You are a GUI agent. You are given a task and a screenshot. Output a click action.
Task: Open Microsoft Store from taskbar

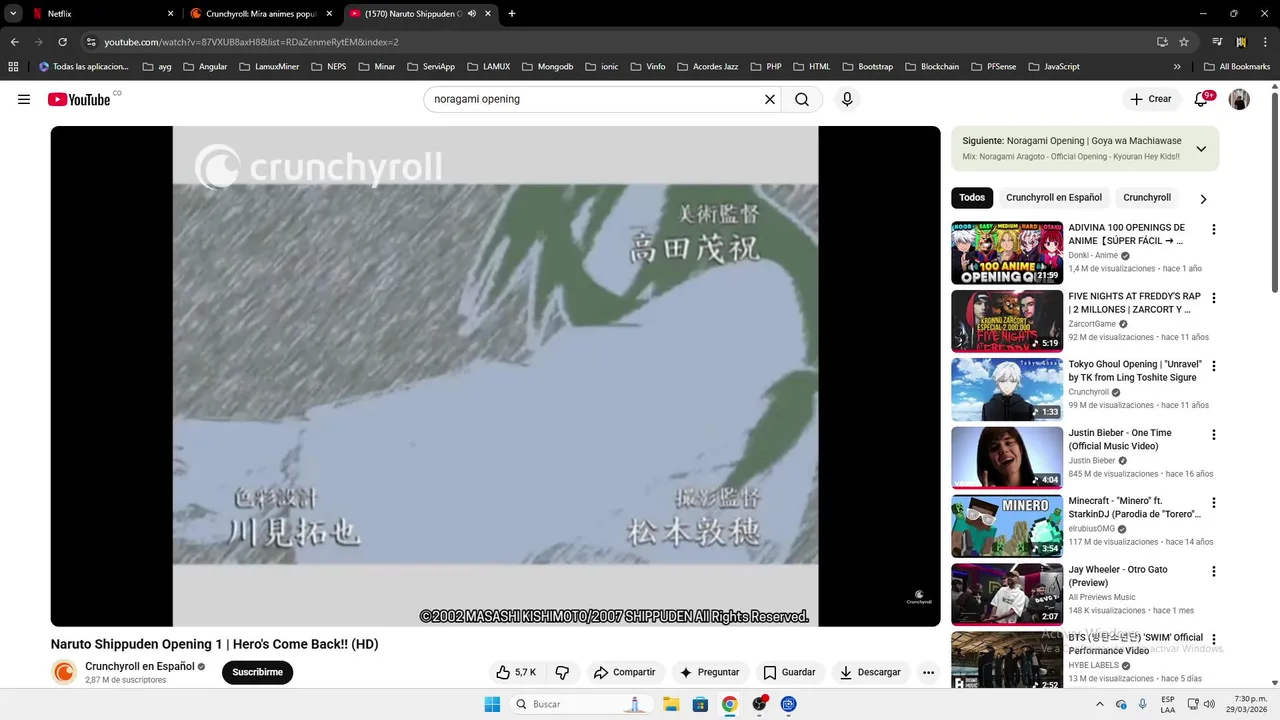700,704
